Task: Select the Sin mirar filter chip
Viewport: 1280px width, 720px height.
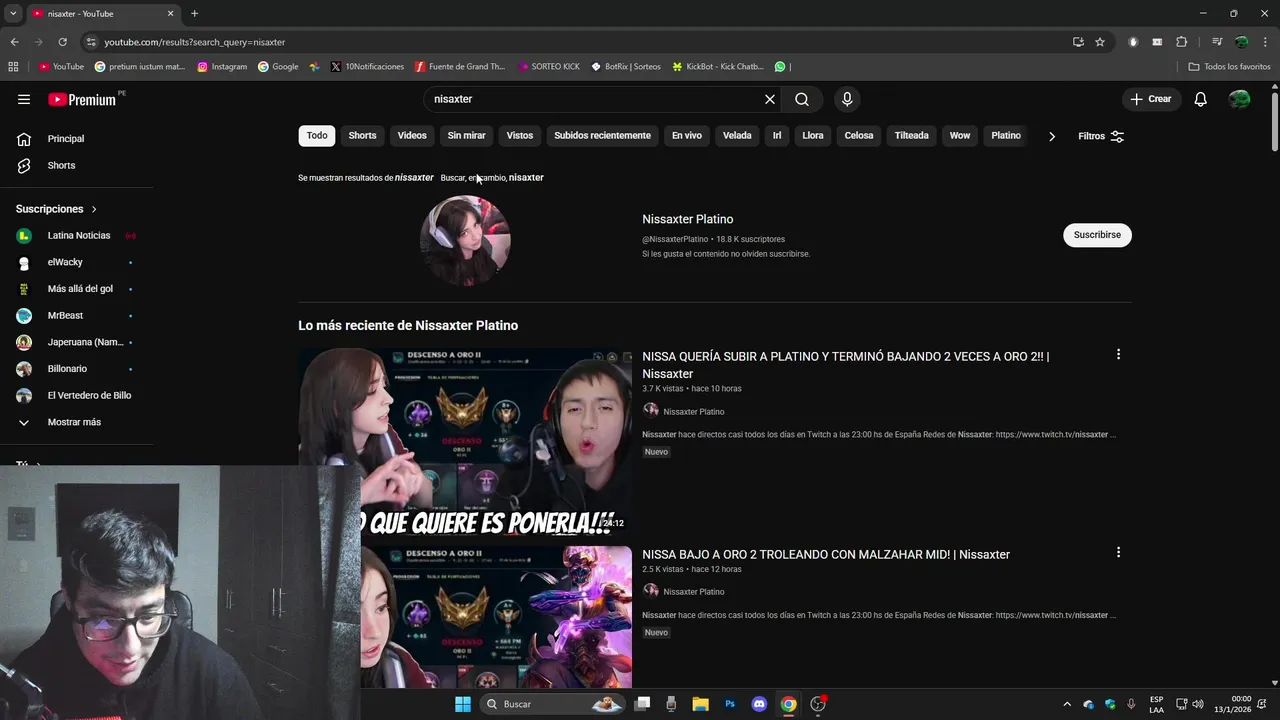Action: (466, 136)
